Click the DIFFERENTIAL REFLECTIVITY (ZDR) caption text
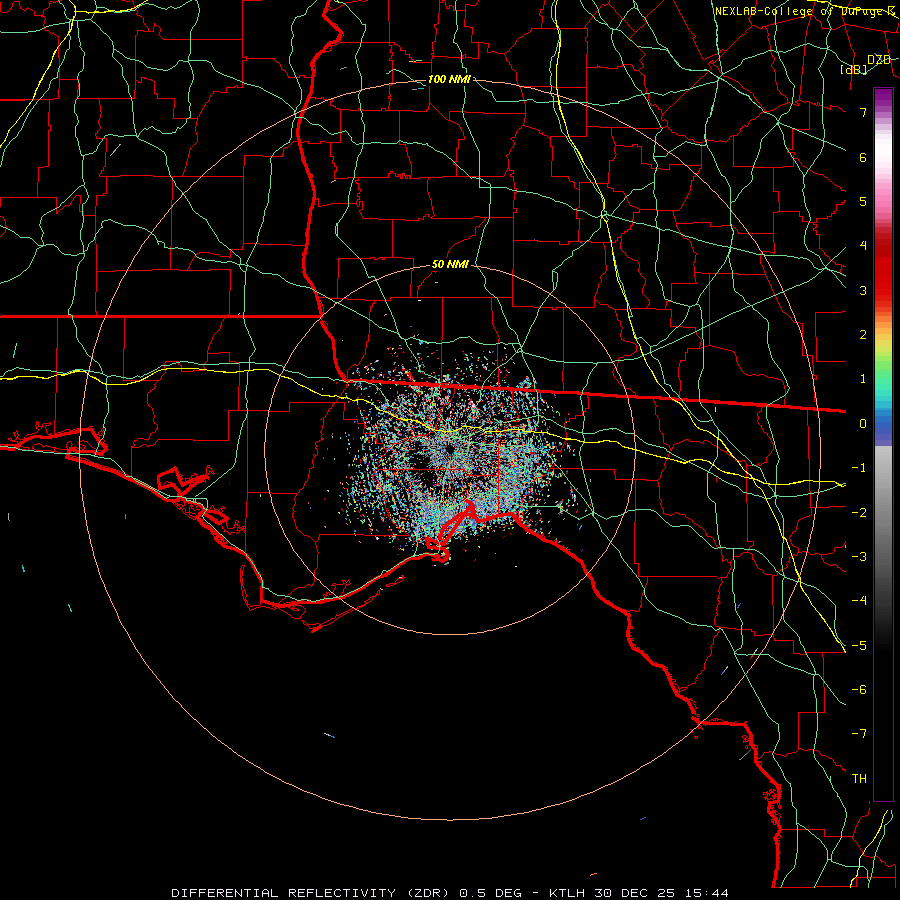 [312, 893]
